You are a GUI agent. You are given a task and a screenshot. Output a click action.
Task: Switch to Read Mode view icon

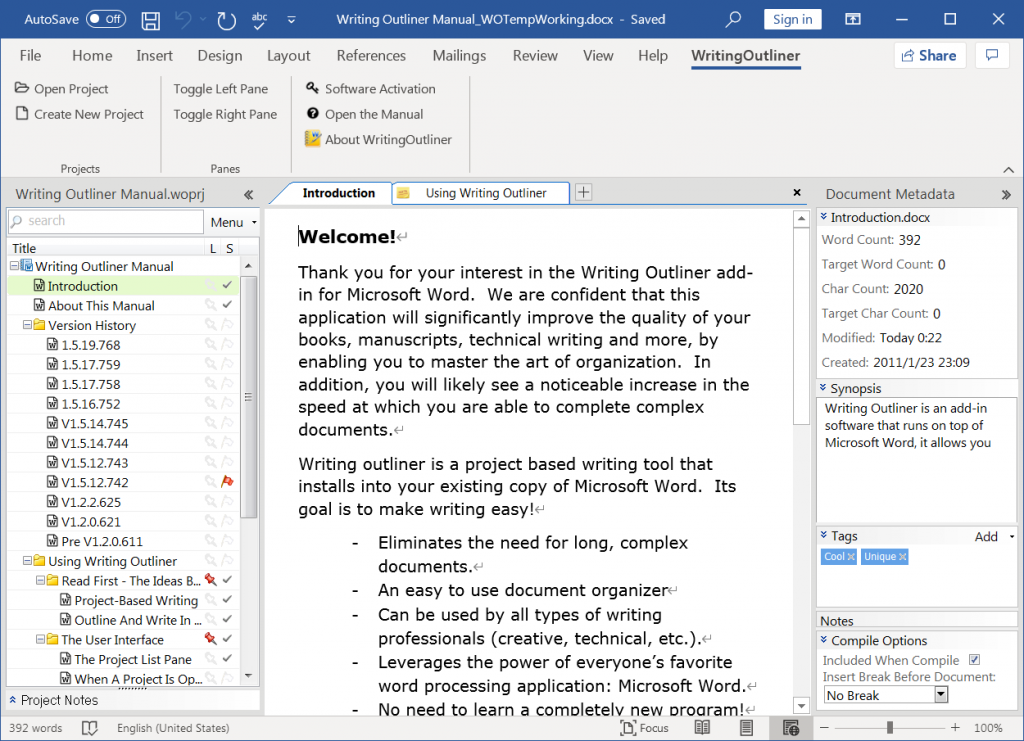[x=702, y=728]
